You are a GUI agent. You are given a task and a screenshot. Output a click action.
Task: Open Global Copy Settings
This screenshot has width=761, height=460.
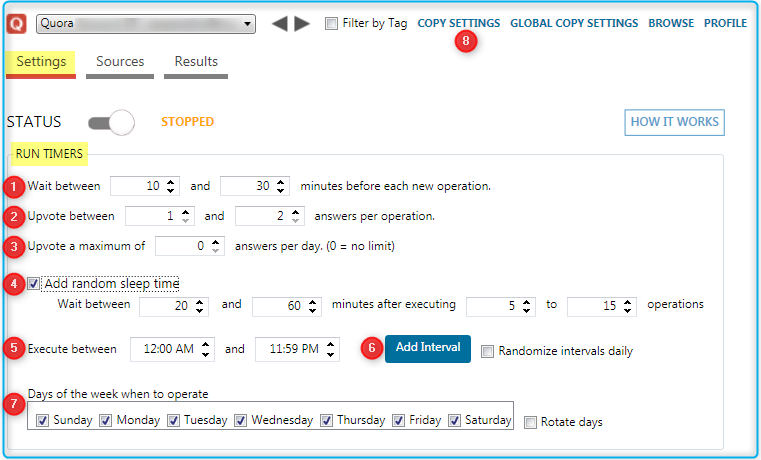(573, 23)
